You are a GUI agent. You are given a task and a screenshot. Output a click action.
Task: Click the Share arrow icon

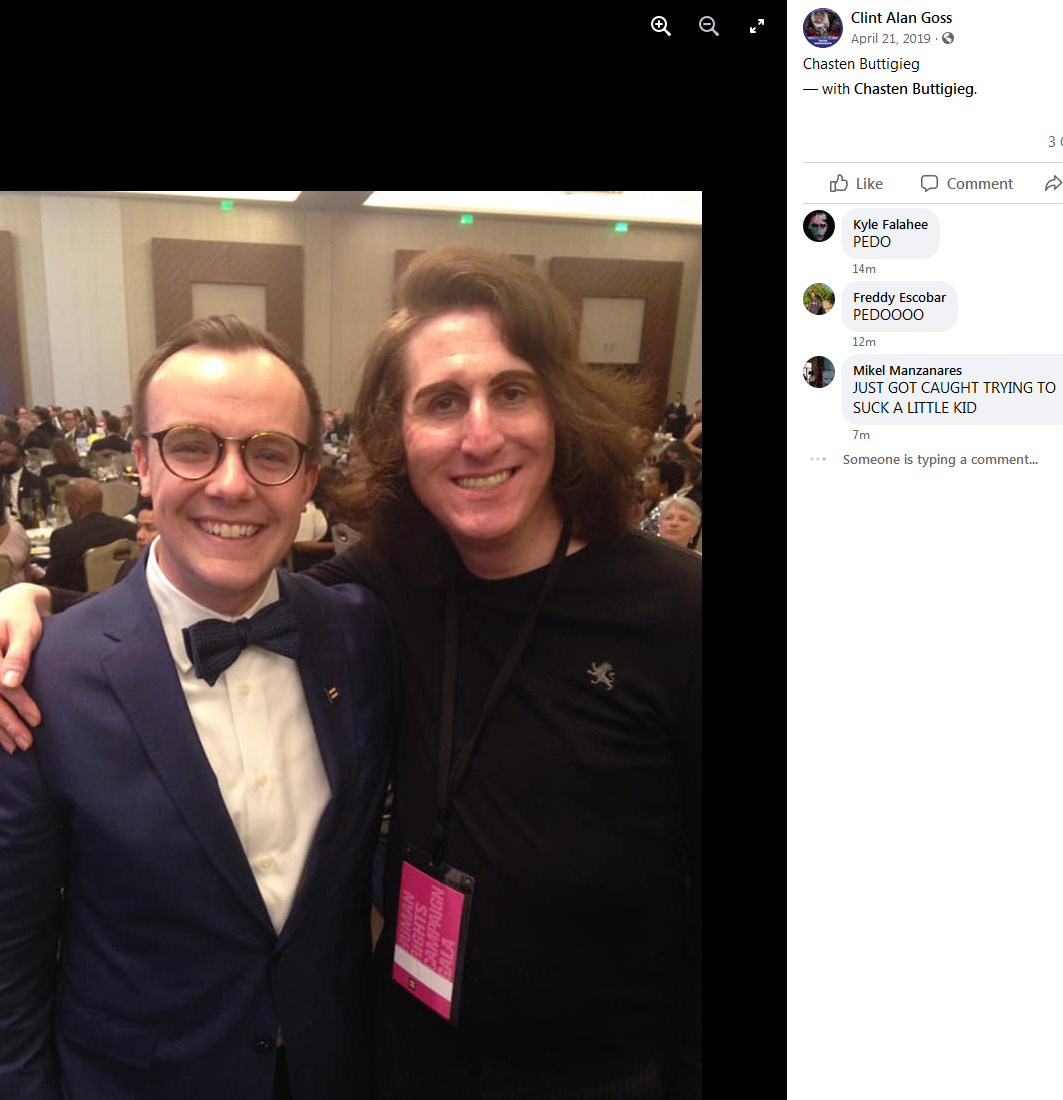click(x=1053, y=183)
